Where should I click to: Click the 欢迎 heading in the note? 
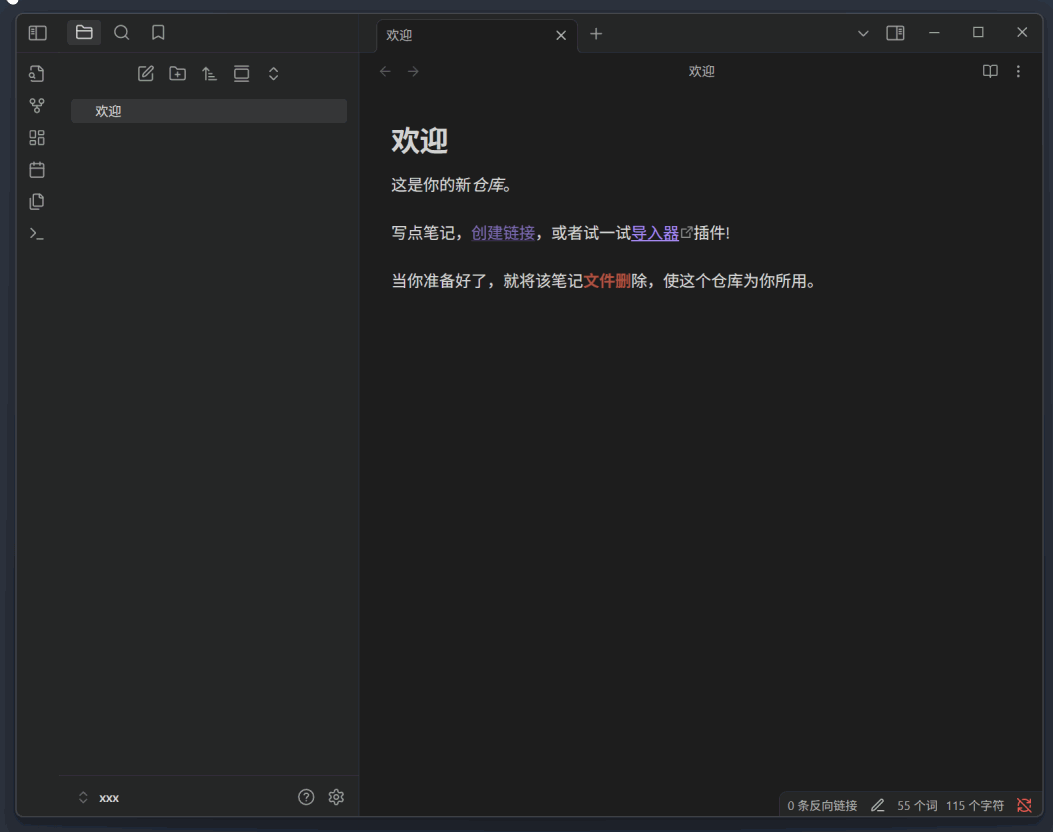tap(420, 141)
